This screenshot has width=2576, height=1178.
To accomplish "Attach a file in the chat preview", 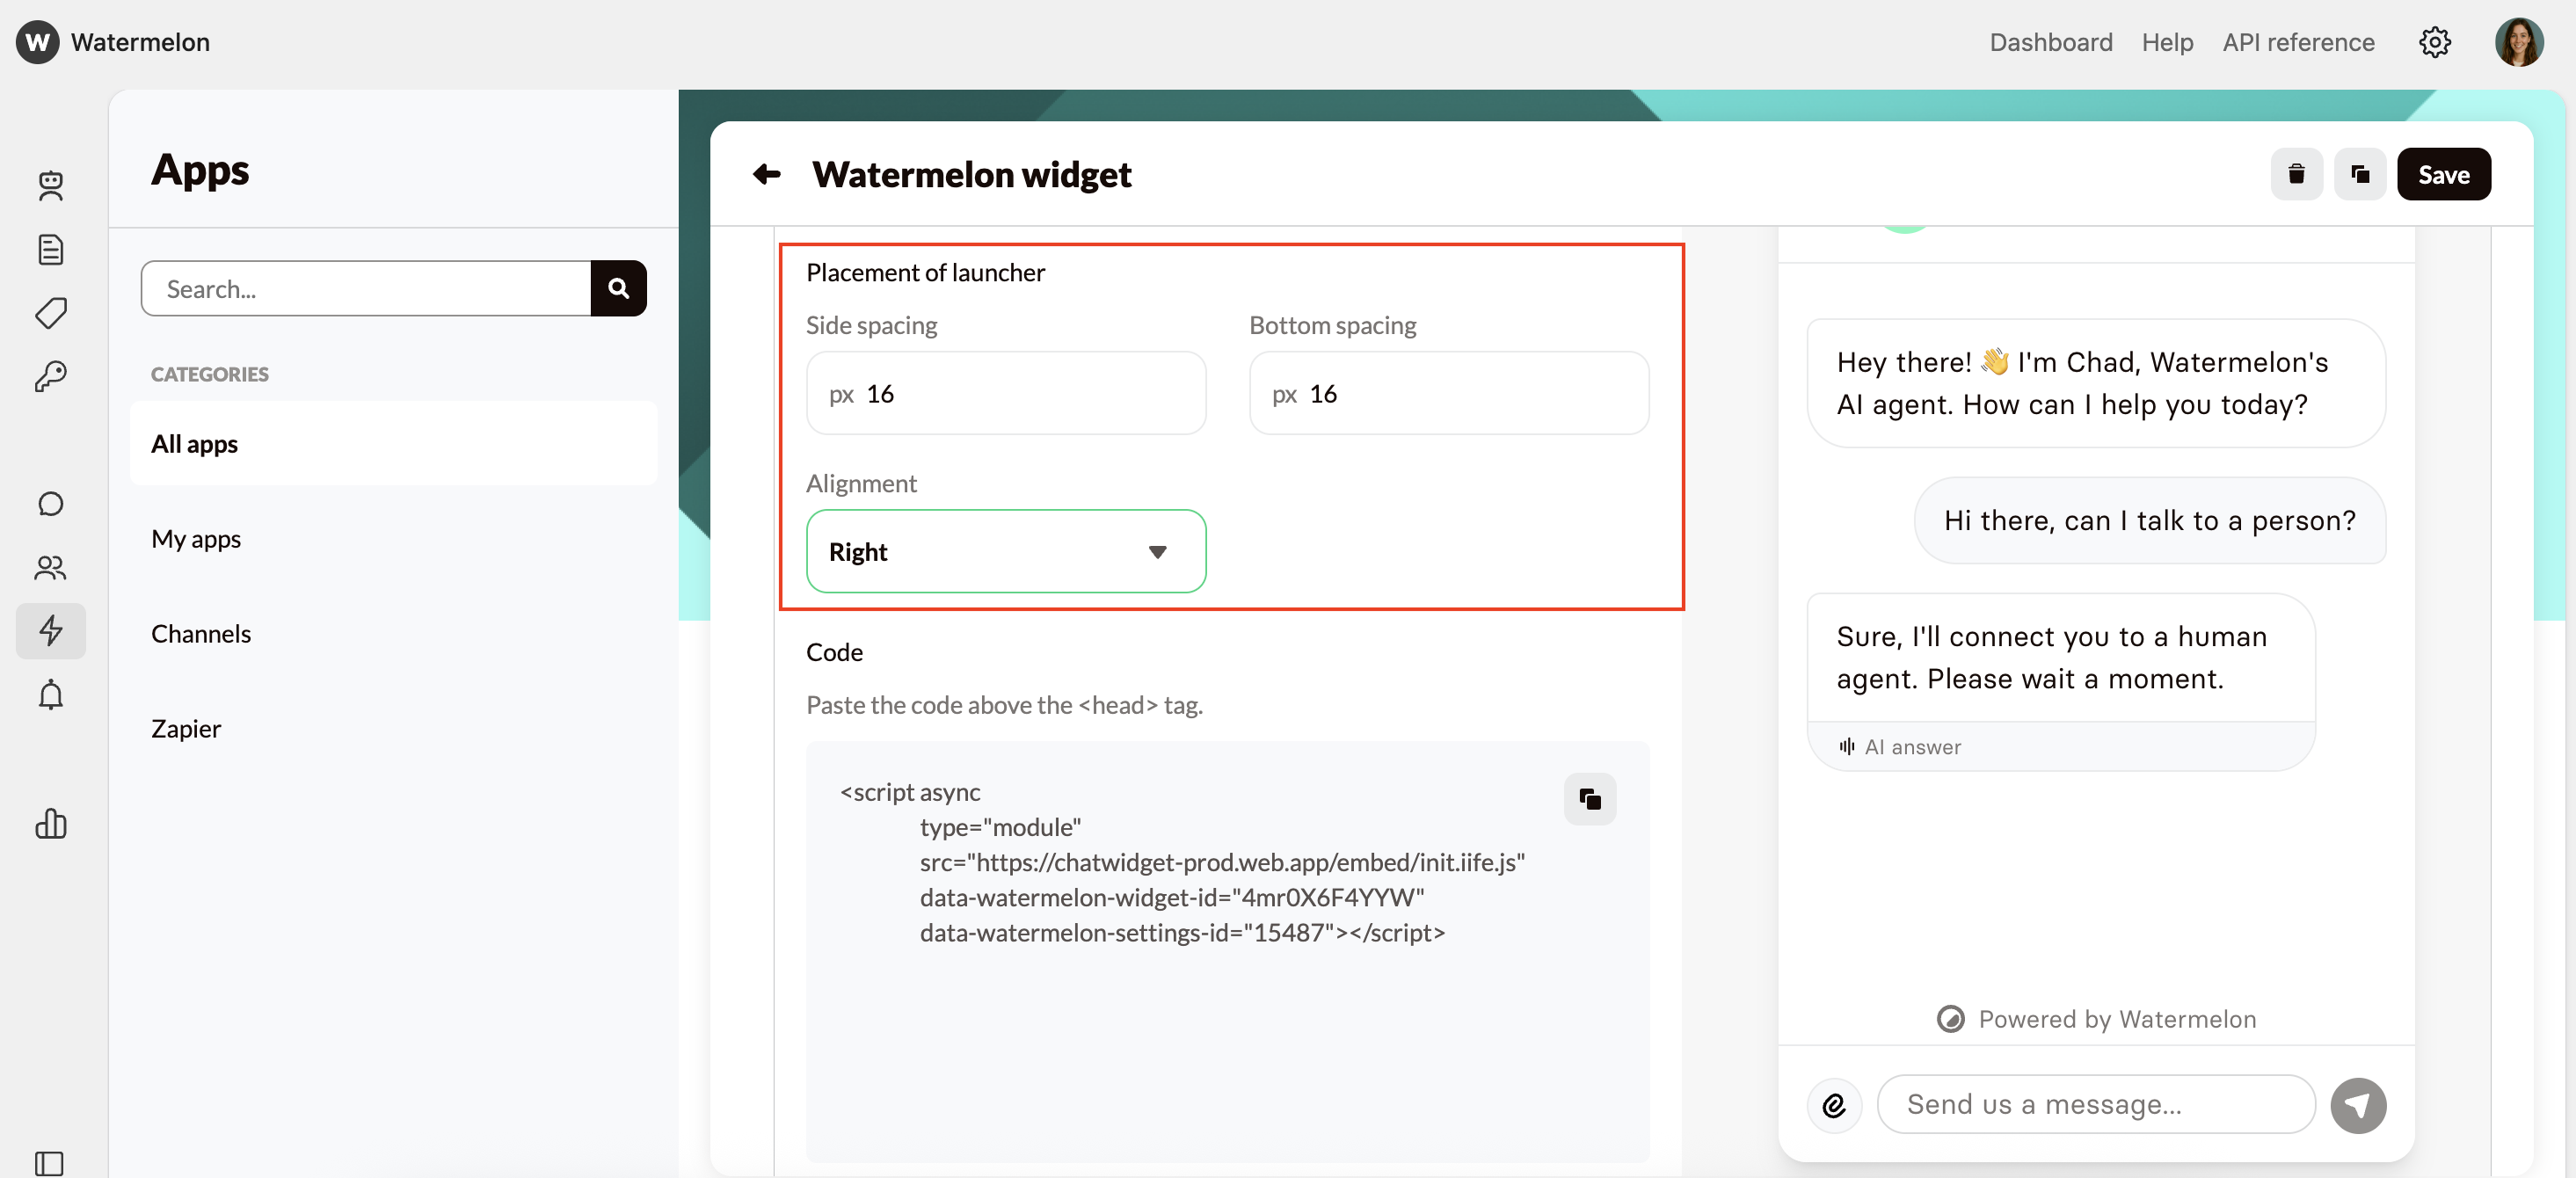I will [1835, 1104].
